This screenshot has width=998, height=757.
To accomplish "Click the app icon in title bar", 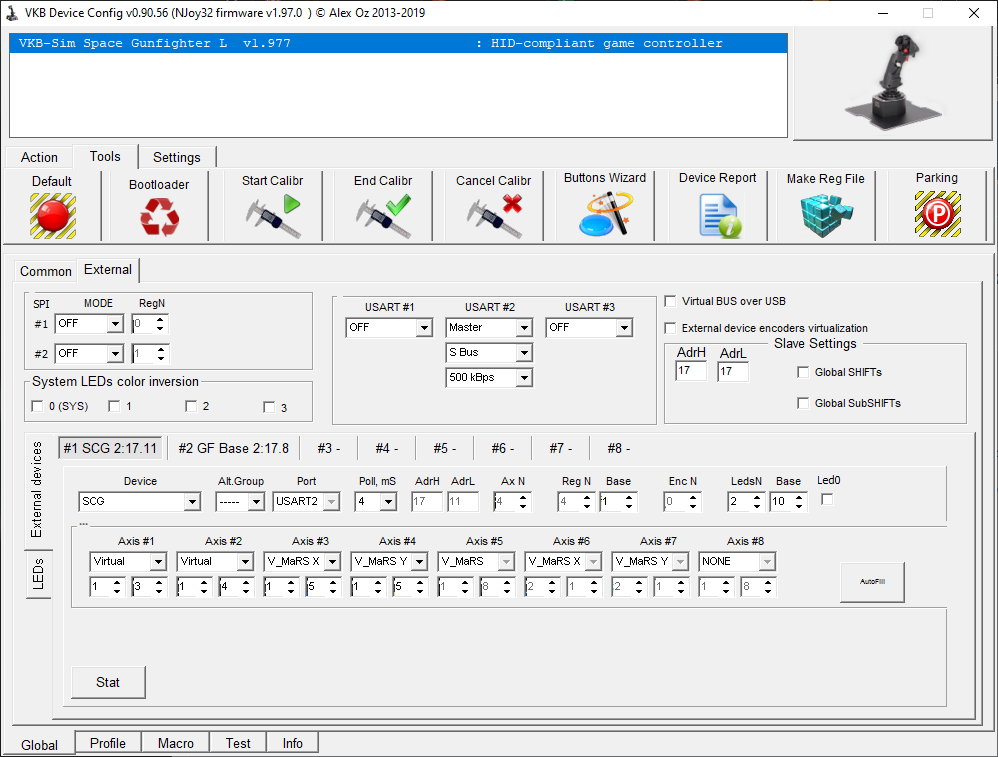I will (11, 13).
